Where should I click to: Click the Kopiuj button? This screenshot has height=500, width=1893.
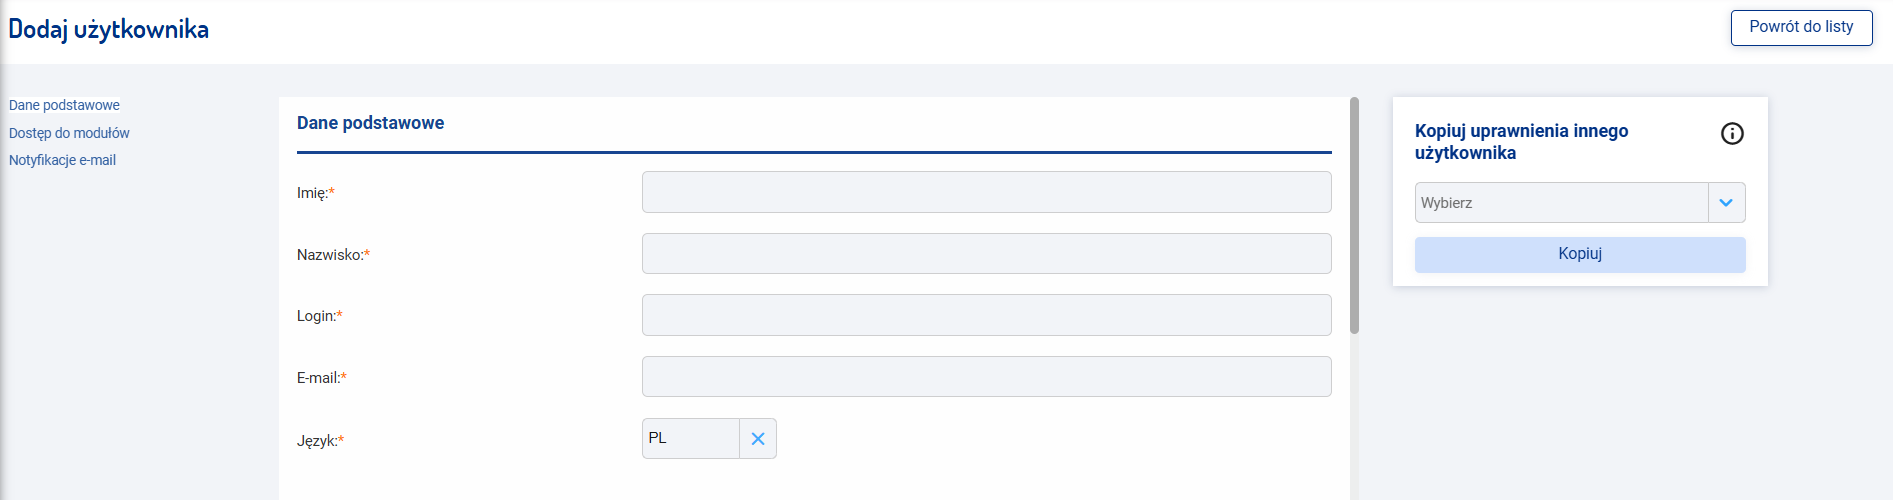[1580, 254]
